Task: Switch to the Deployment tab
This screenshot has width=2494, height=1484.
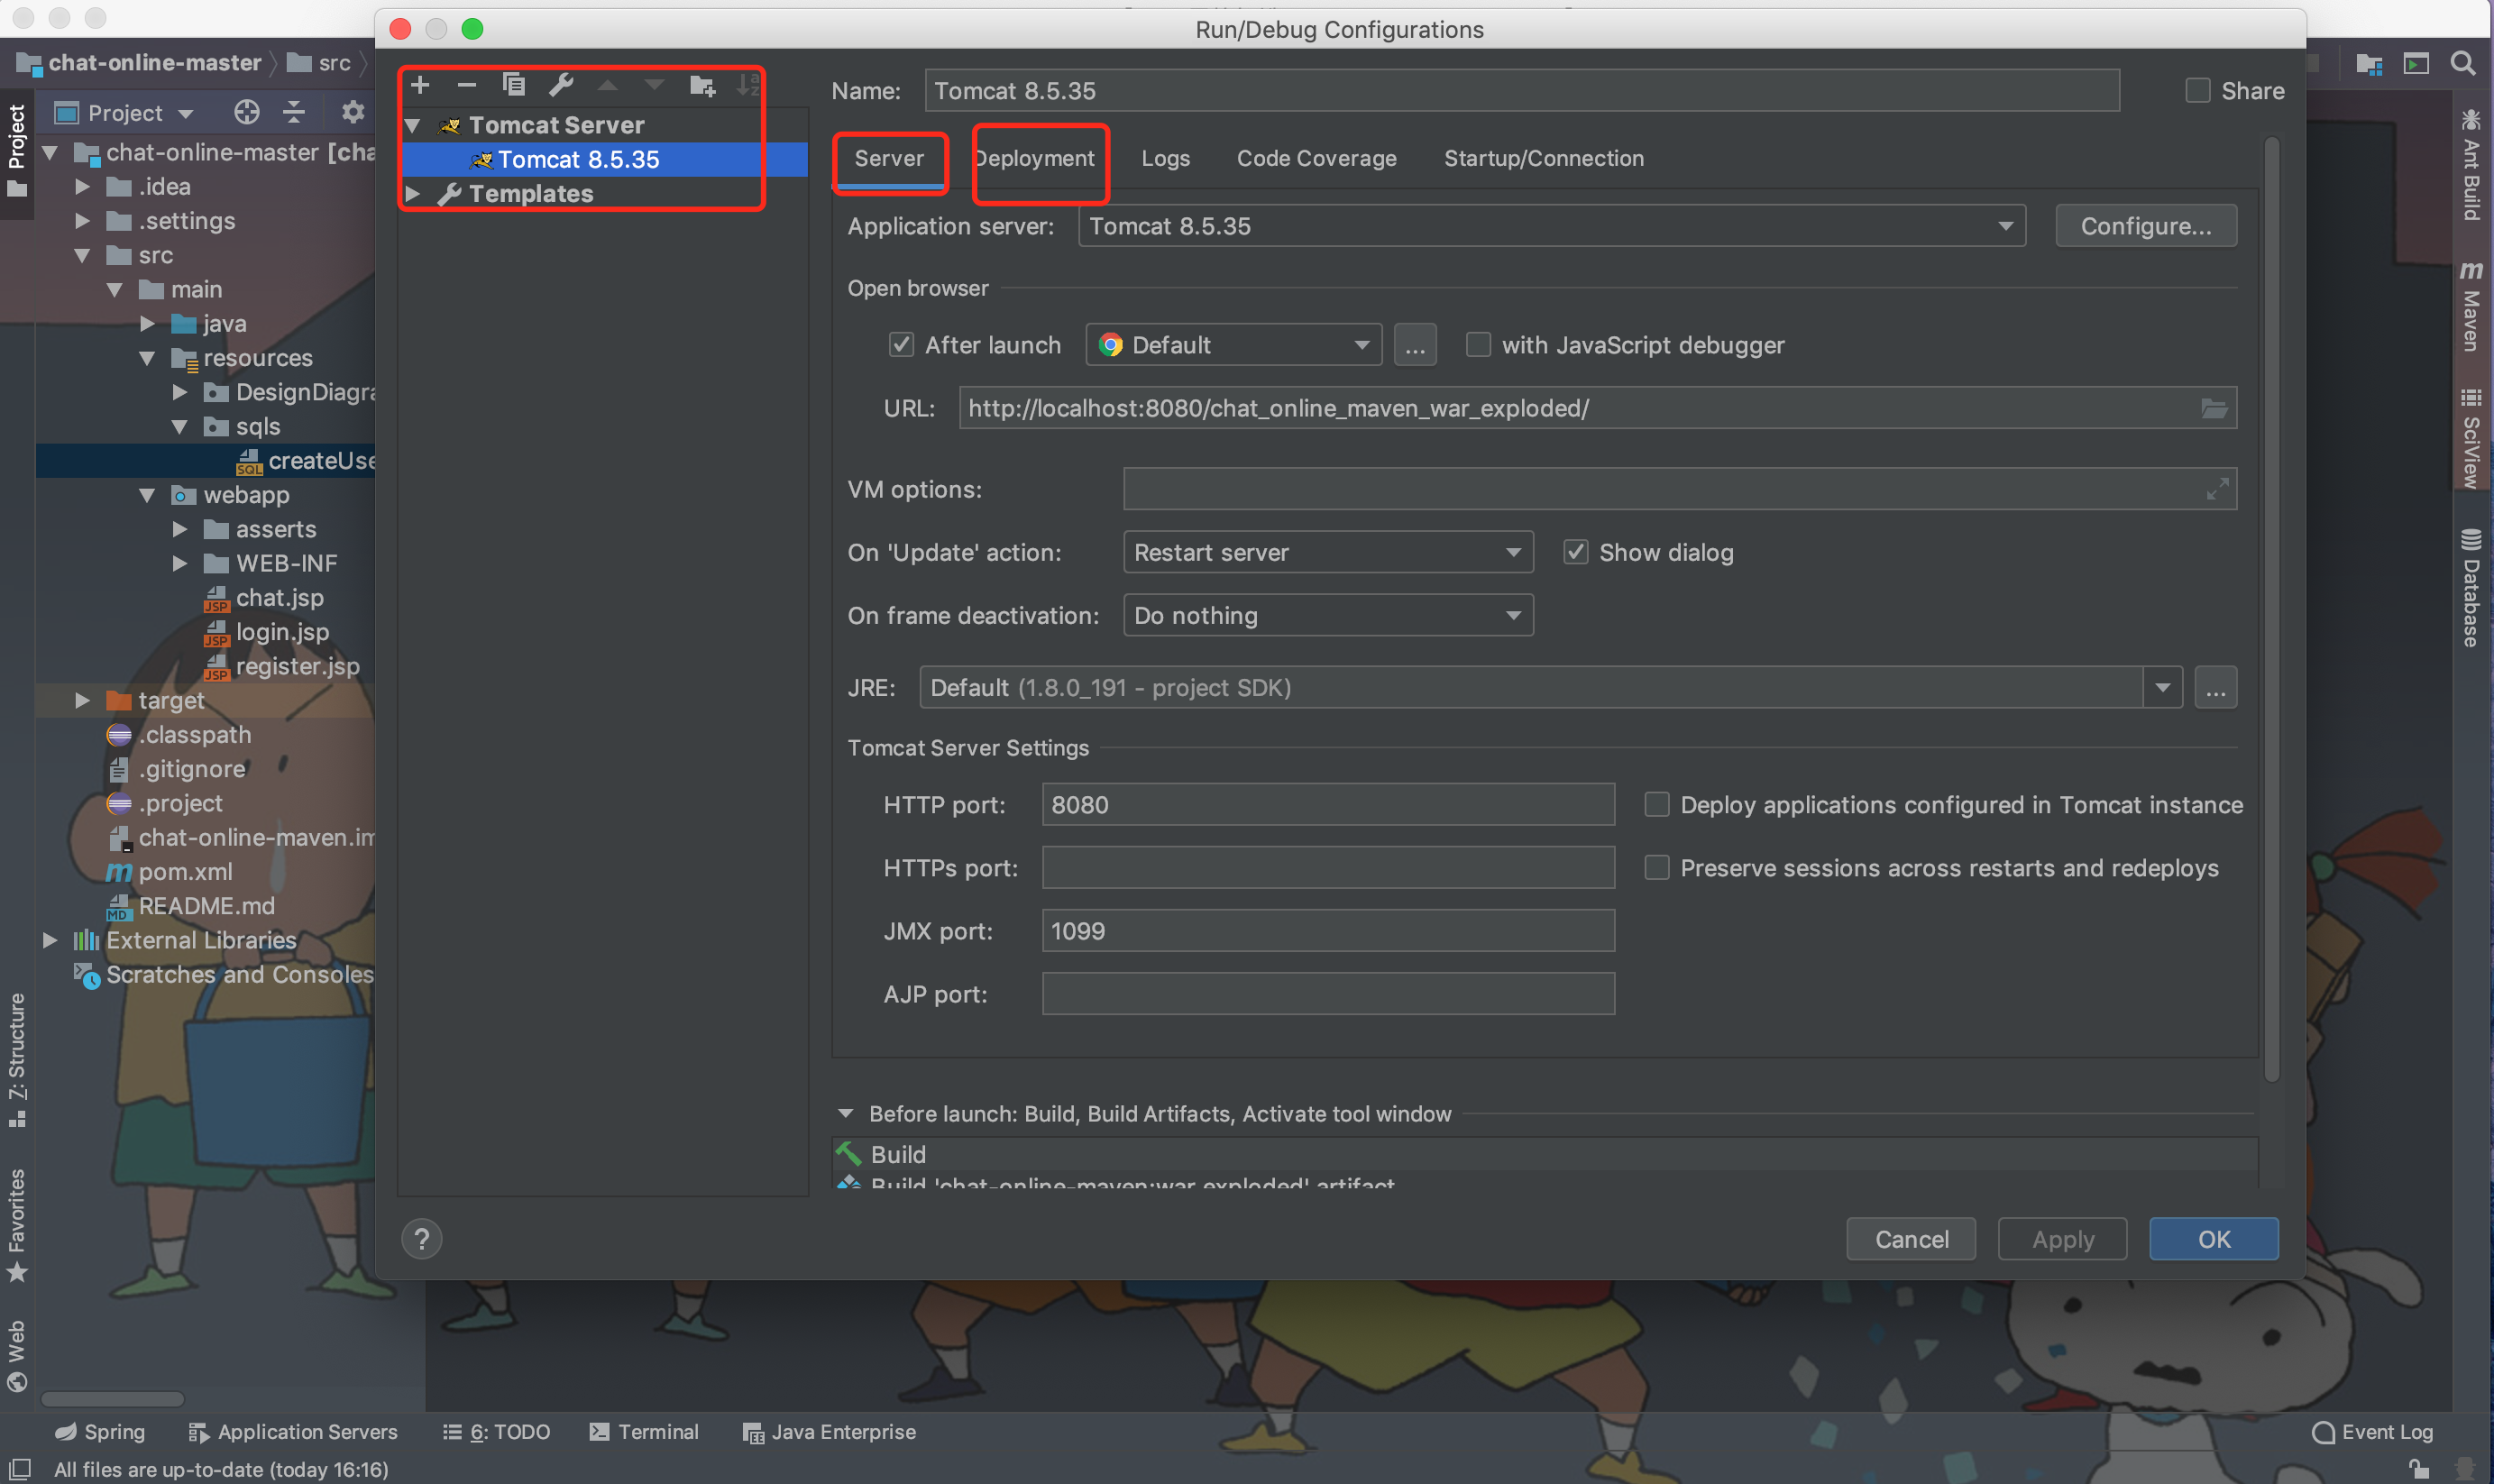Action: [1035, 158]
